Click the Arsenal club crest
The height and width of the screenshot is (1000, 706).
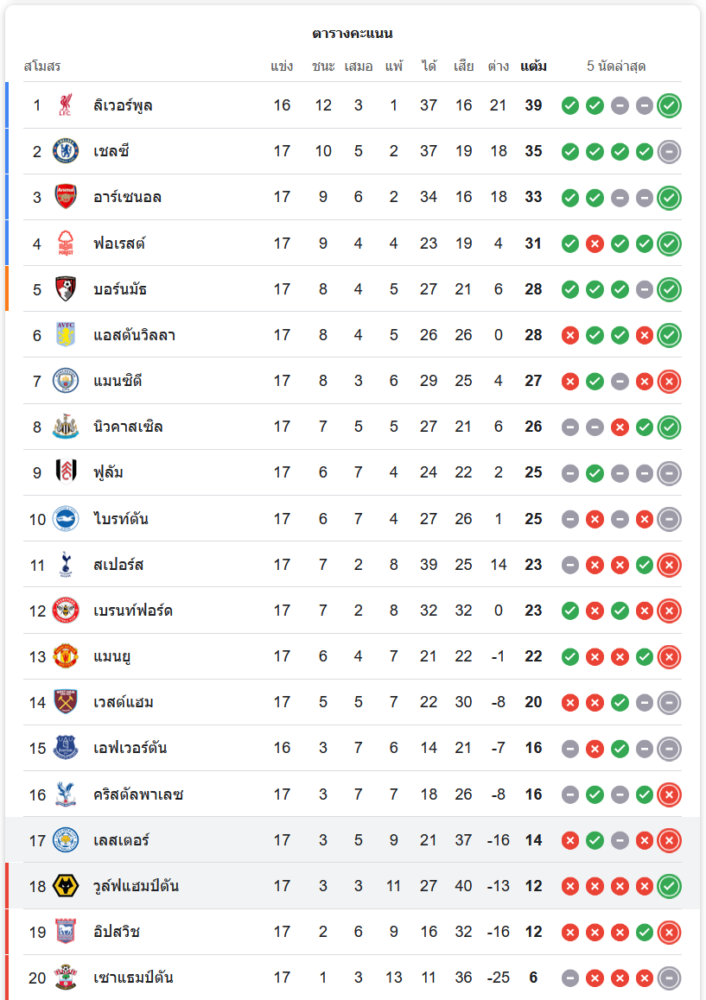tap(65, 197)
